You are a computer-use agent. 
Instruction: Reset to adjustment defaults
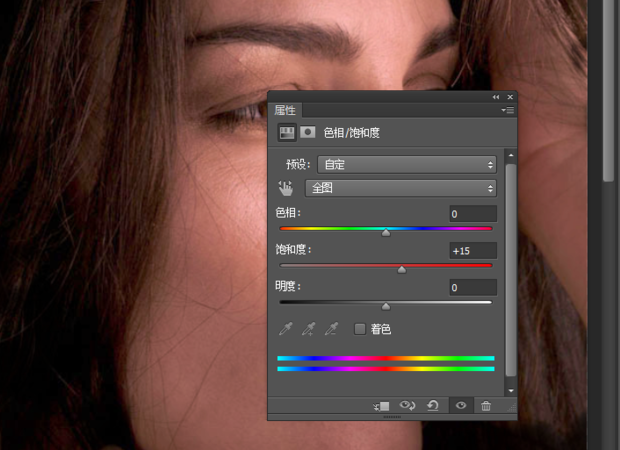(433, 405)
